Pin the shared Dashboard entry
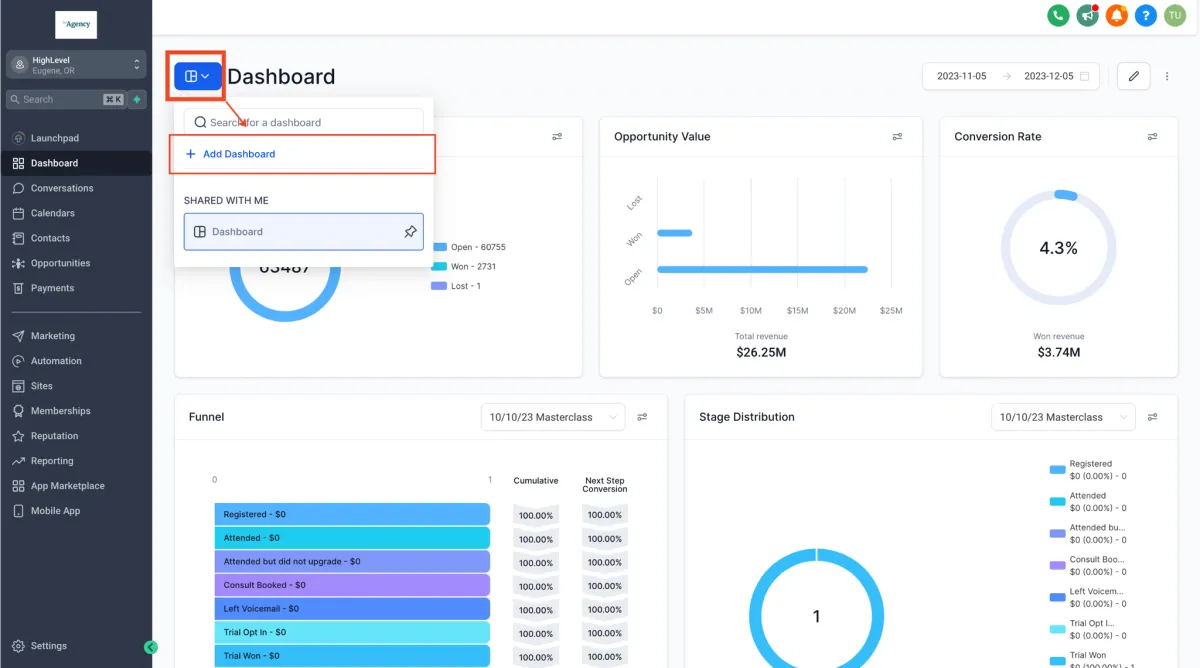This screenshot has height=668, width=1200. [410, 232]
